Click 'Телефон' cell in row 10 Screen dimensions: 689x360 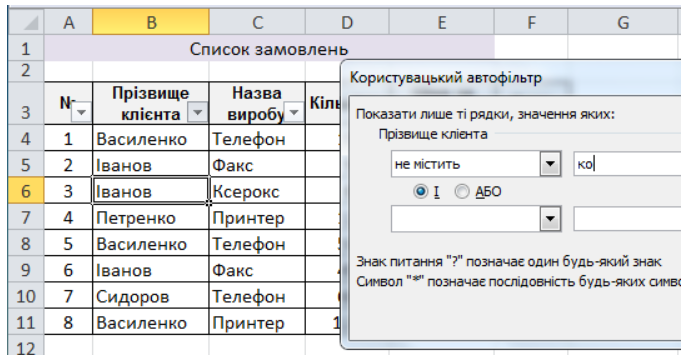257,296
